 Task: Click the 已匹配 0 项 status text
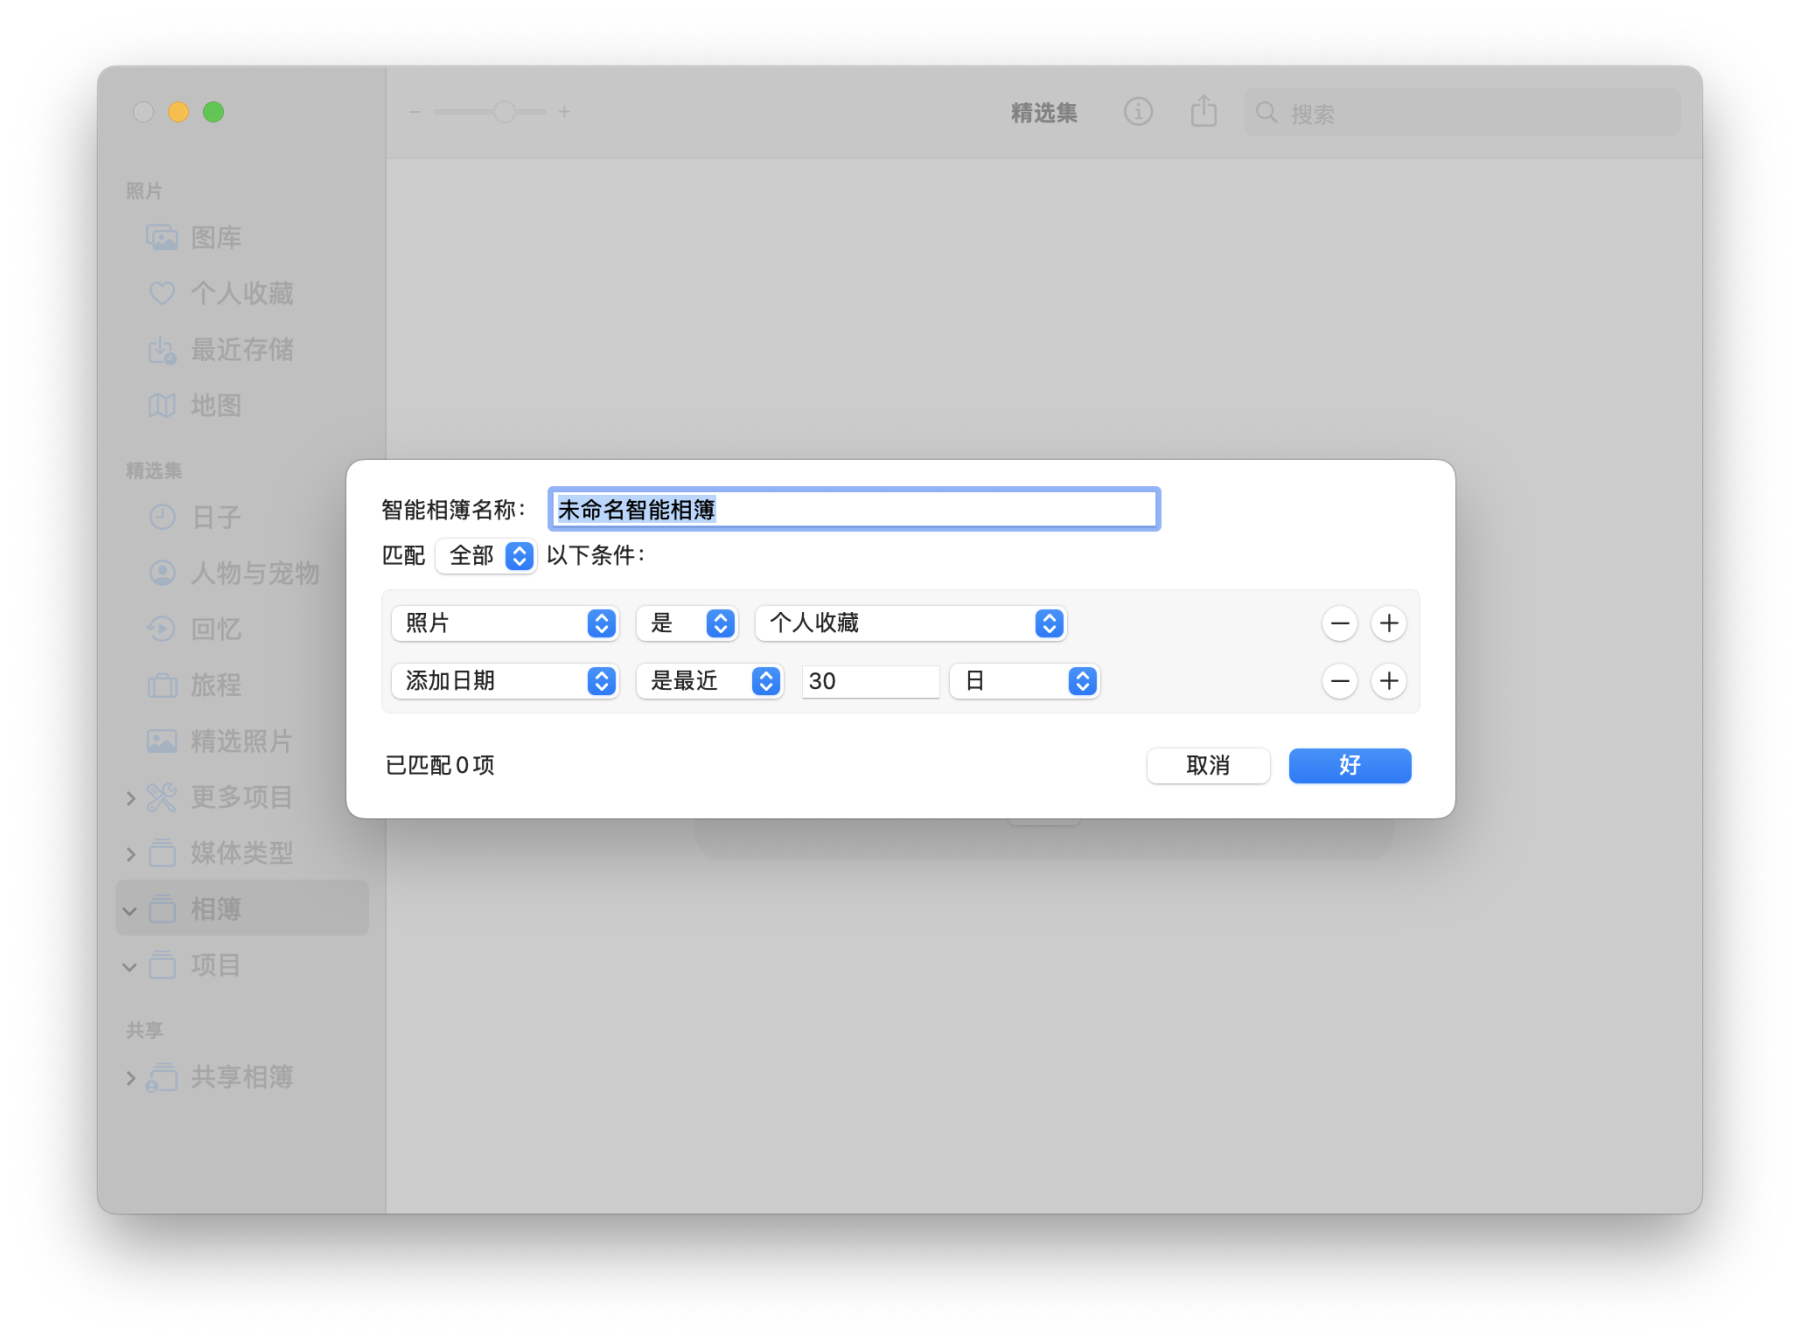click(440, 765)
